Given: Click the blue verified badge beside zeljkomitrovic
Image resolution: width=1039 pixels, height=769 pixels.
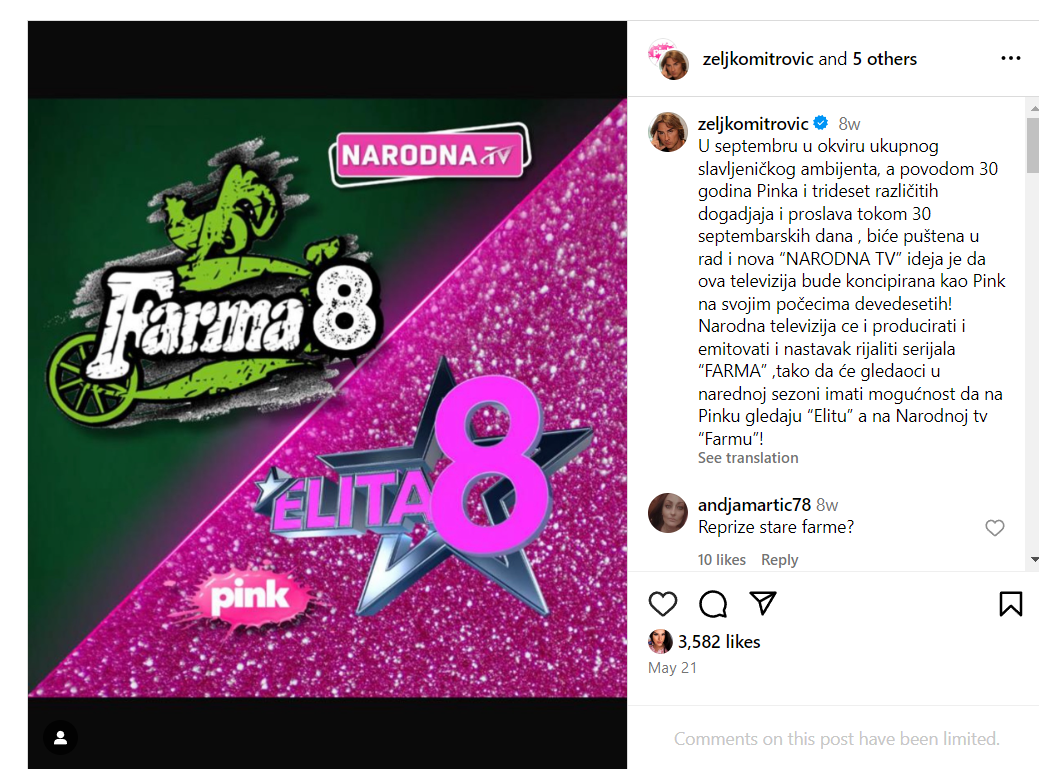Looking at the screenshot, I should click(821, 123).
